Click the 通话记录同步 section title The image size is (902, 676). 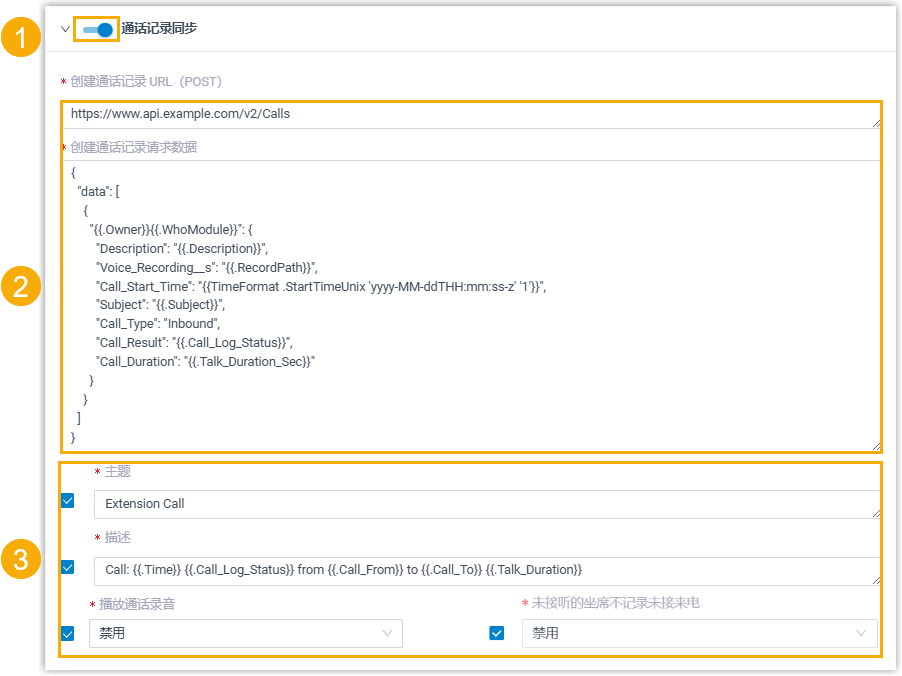pyautogui.click(x=159, y=29)
